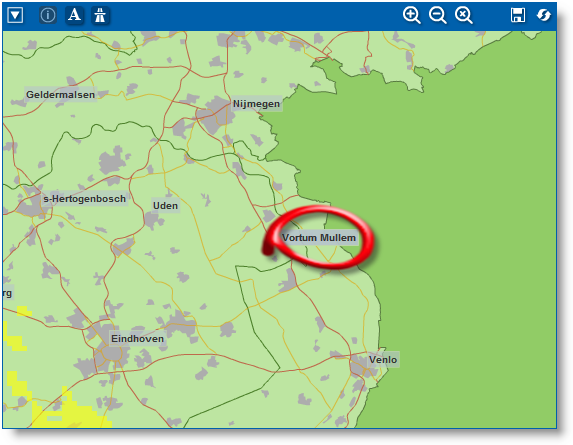This screenshot has height=445, width=573.
Task: Toggle the place name labels (A) button
Action: click(x=74, y=15)
